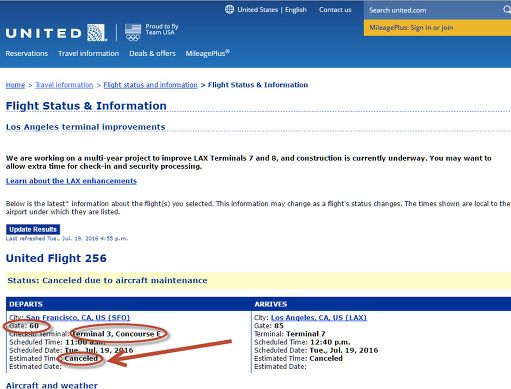Click the Search united.com field
The height and width of the screenshot is (389, 511).
(x=433, y=10)
